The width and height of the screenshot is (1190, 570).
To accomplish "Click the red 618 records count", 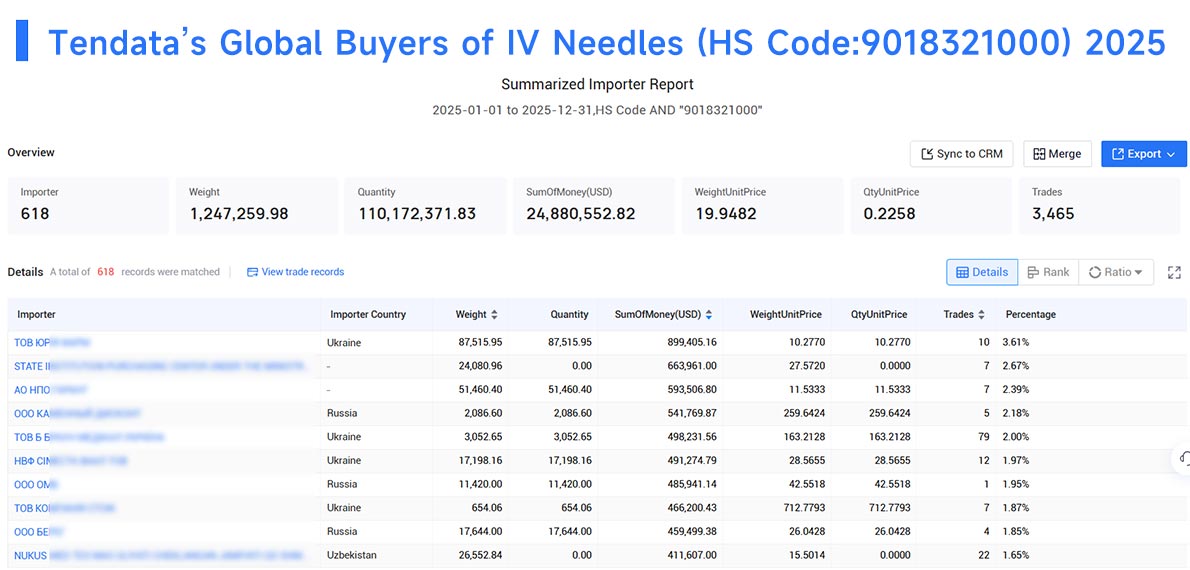I will click(x=105, y=272).
